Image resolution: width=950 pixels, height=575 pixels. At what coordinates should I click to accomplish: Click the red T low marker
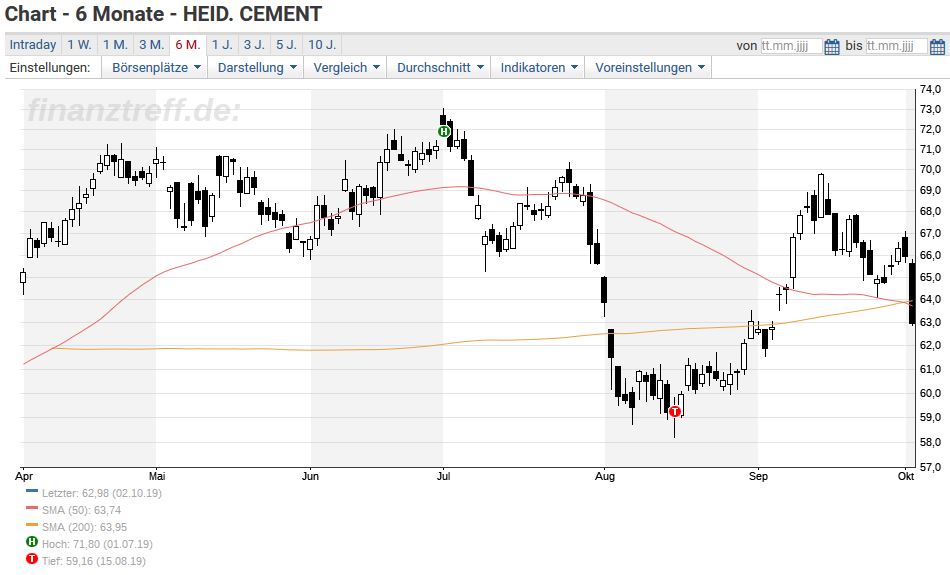coord(674,411)
